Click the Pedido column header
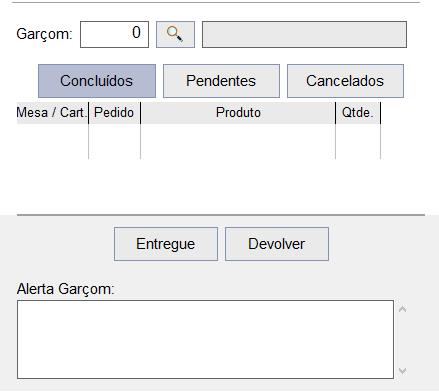Viewport: 439px width, 392px height. point(114,113)
